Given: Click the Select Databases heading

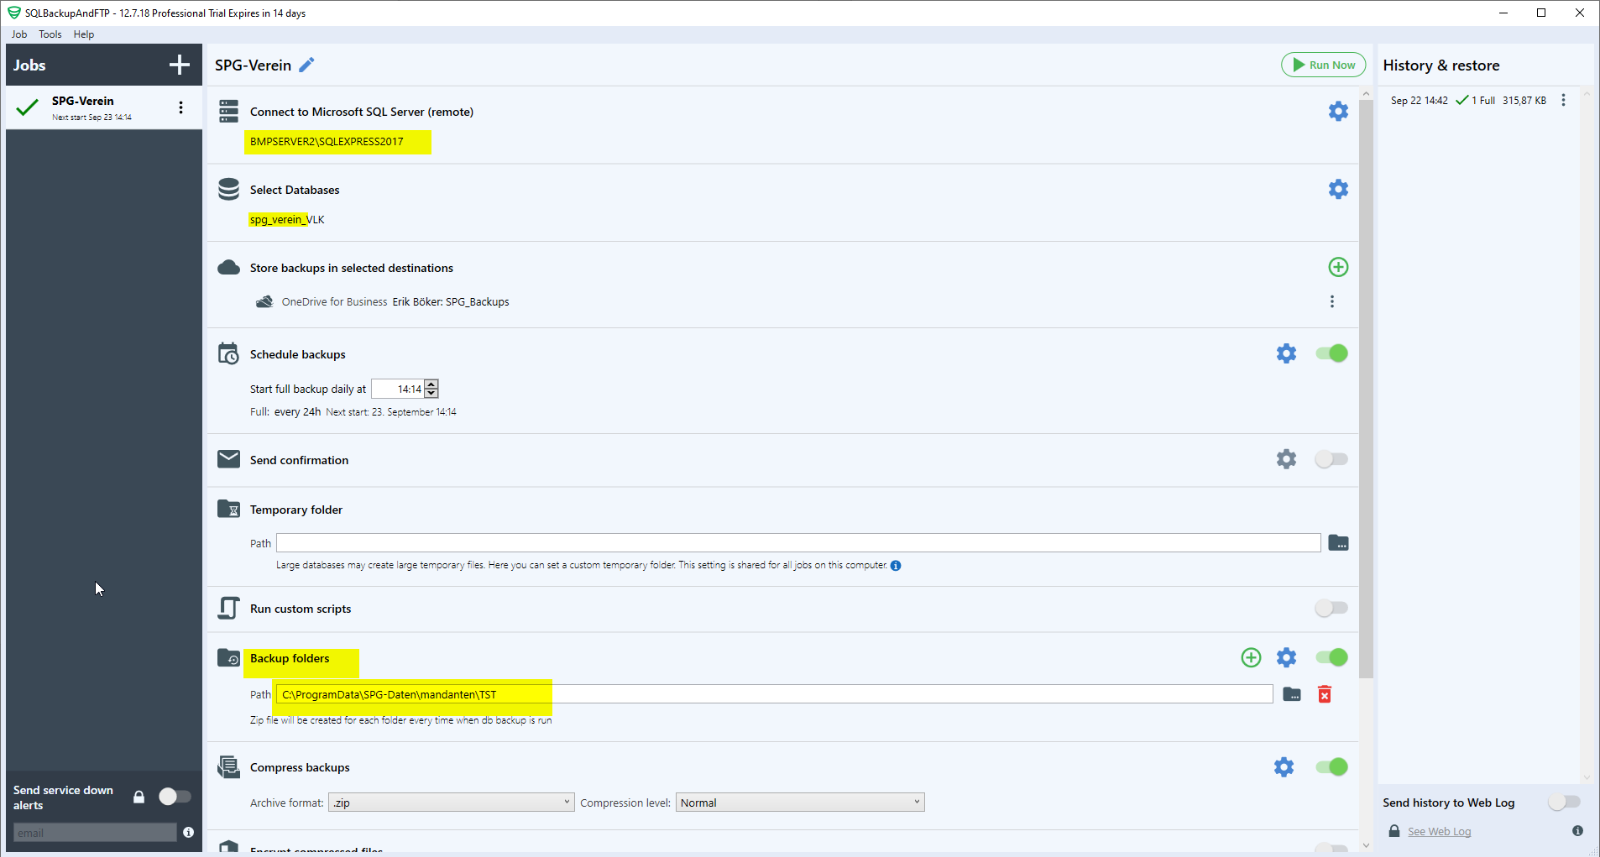Looking at the screenshot, I should (x=295, y=190).
